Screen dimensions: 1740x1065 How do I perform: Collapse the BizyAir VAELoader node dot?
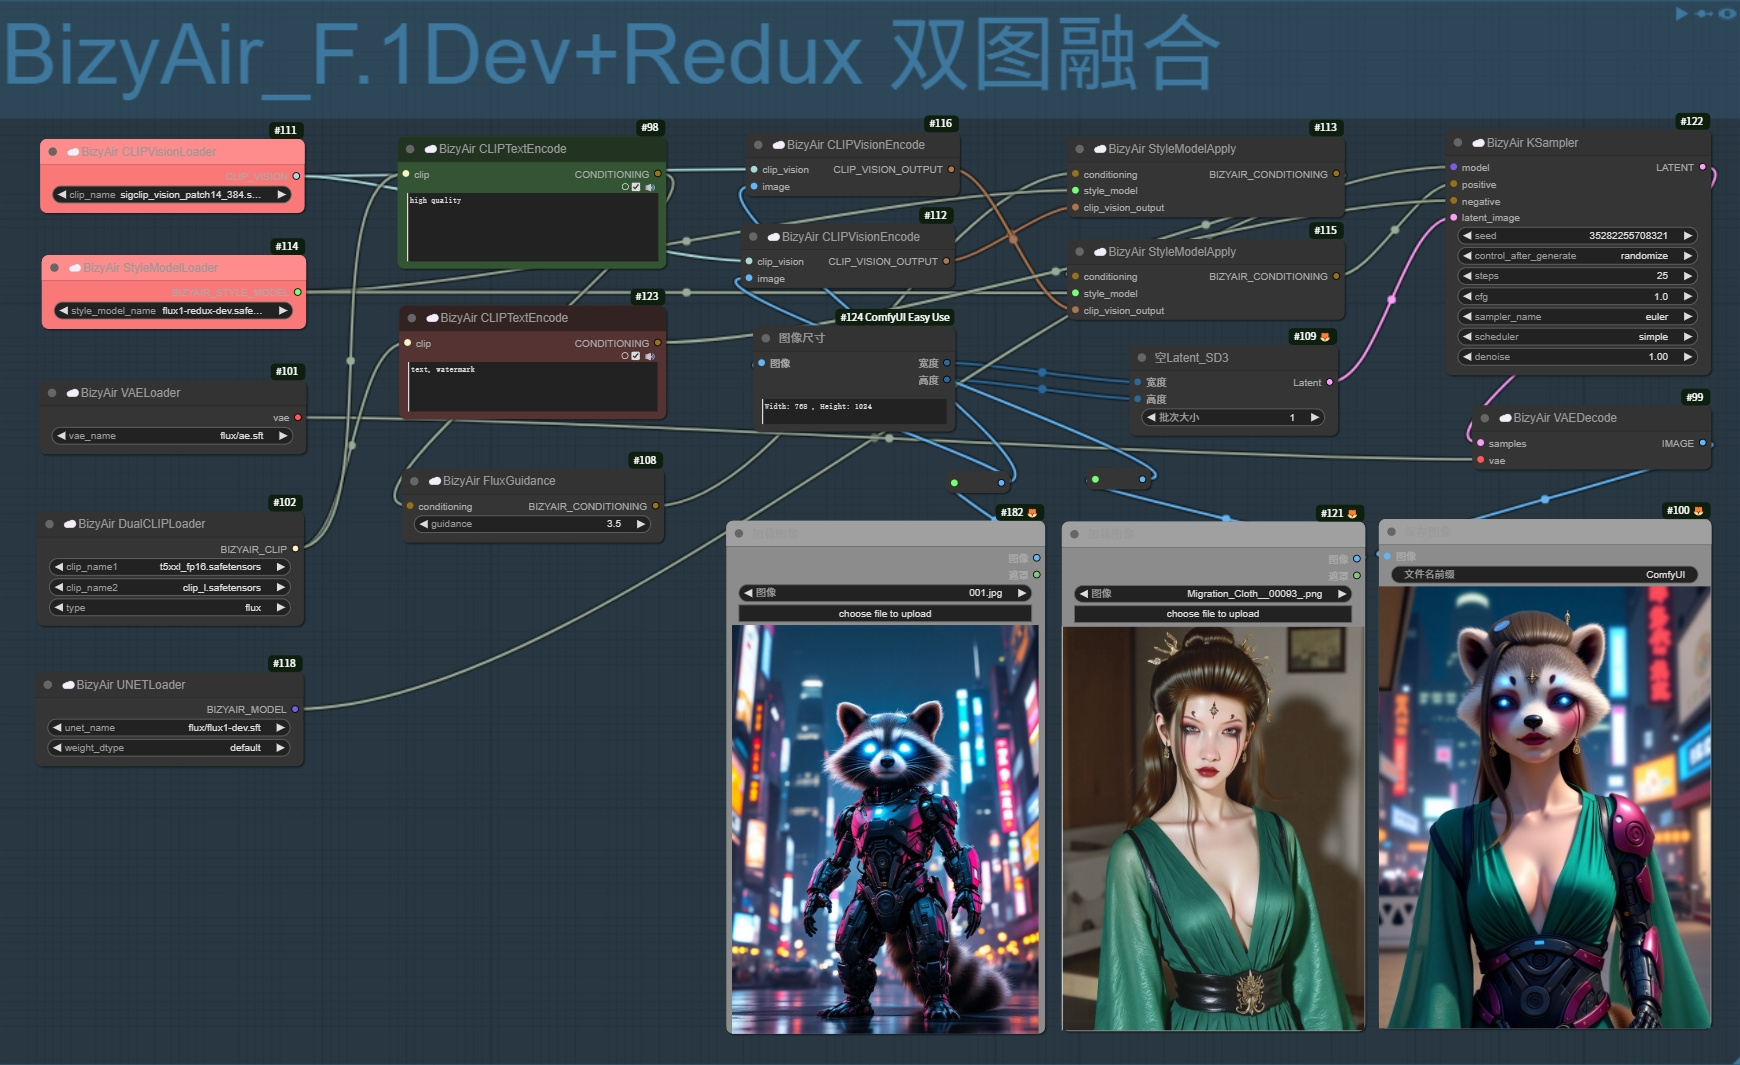[52, 393]
